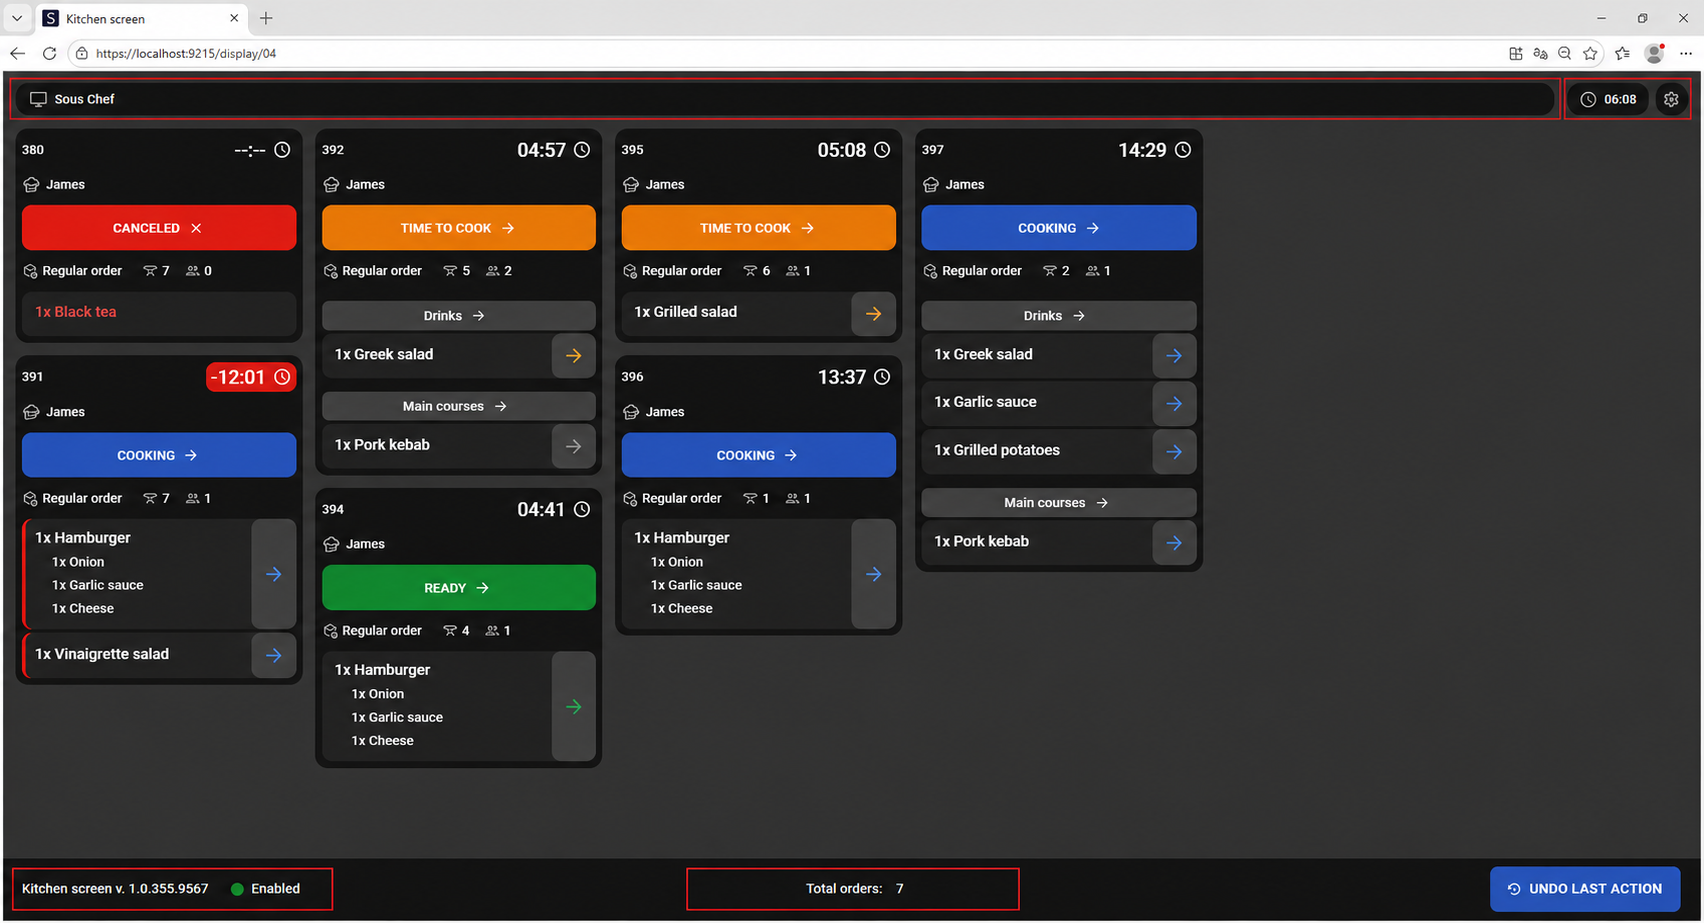1704x923 pixels.
Task: Refresh the browser page
Action: pyautogui.click(x=49, y=53)
